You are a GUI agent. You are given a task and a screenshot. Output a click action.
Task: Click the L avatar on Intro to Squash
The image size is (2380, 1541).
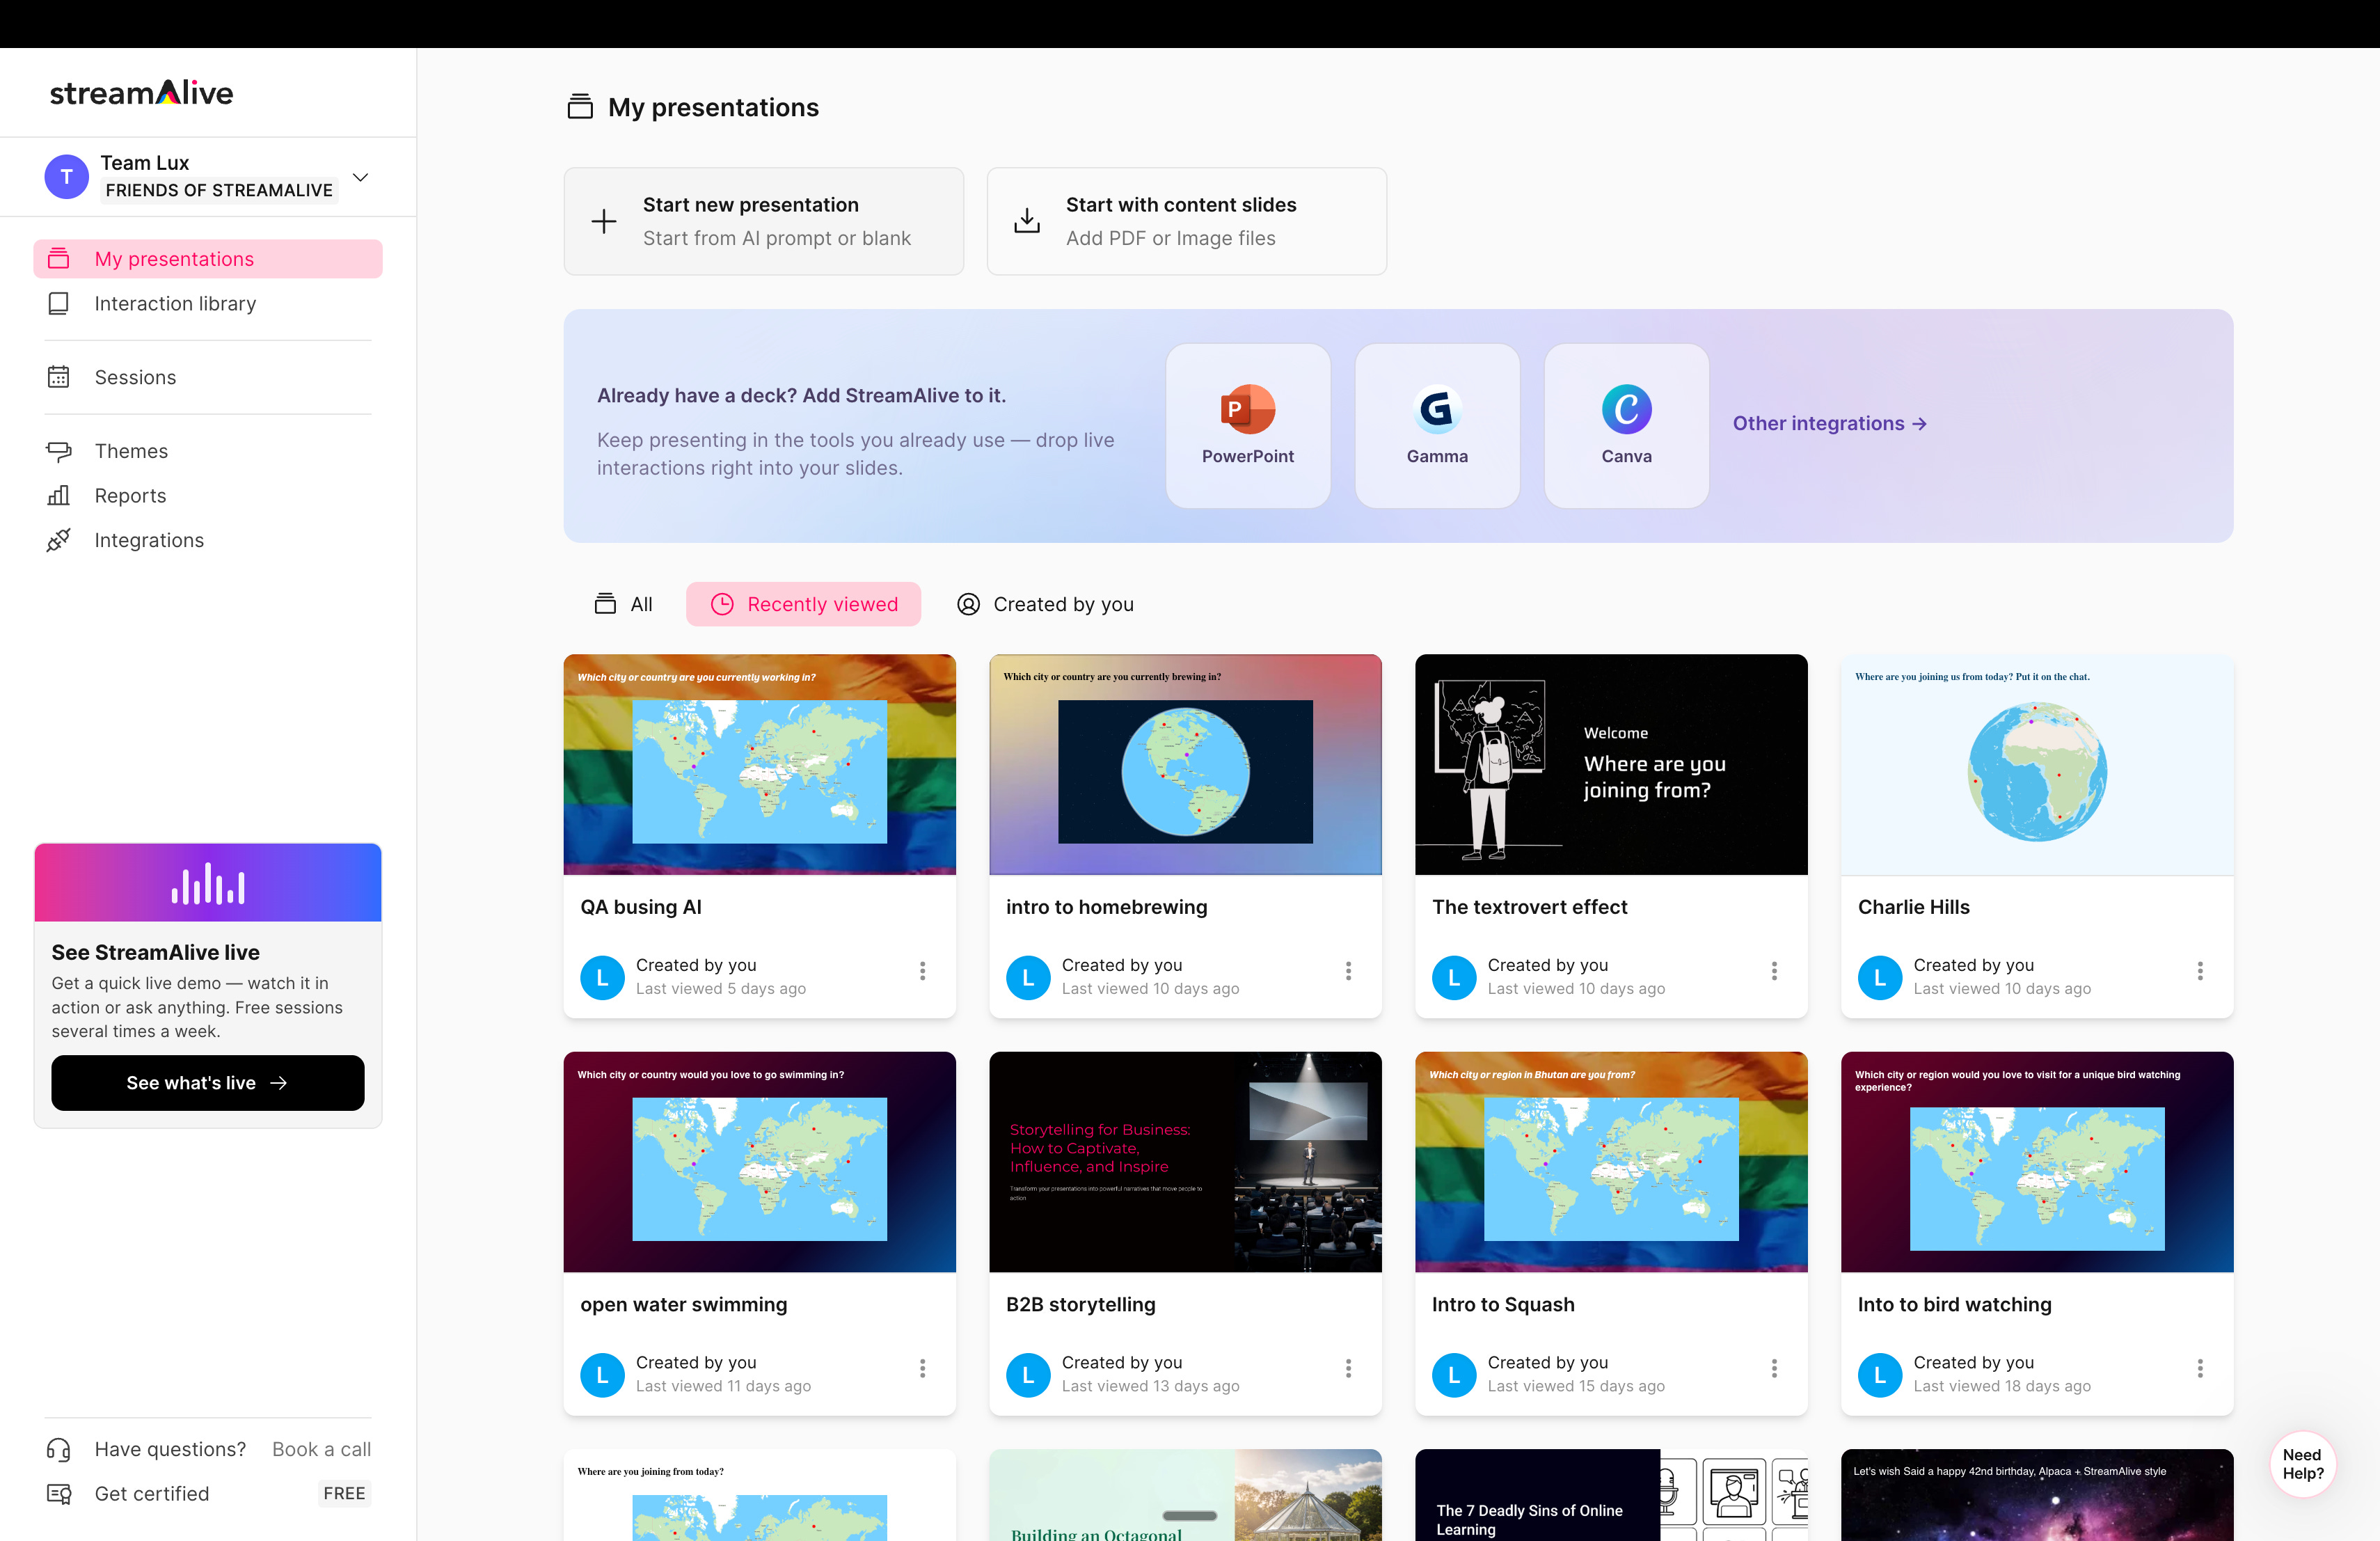[1454, 1375]
